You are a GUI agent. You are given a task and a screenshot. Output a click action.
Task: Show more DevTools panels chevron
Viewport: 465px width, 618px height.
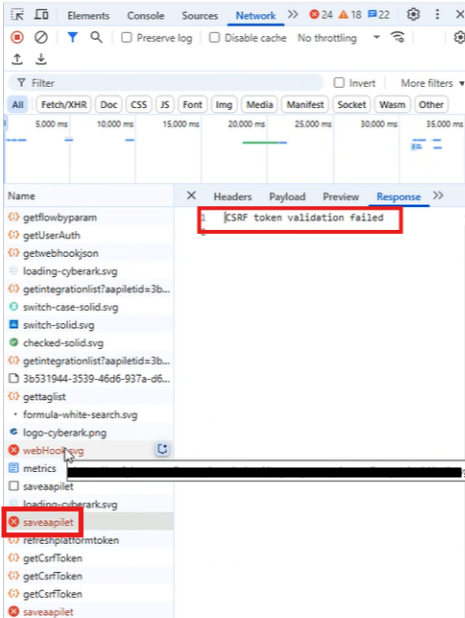[x=293, y=15]
